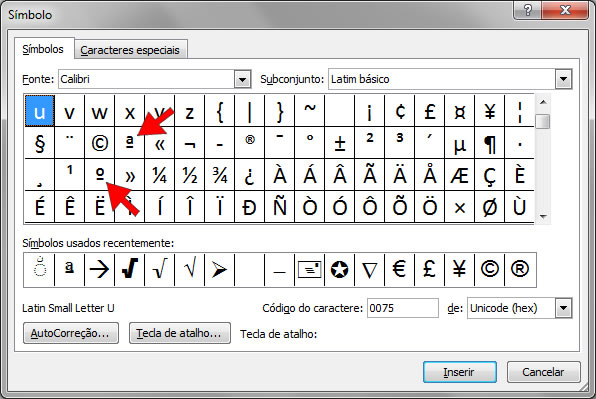Select the letter Ð eth character

point(250,207)
